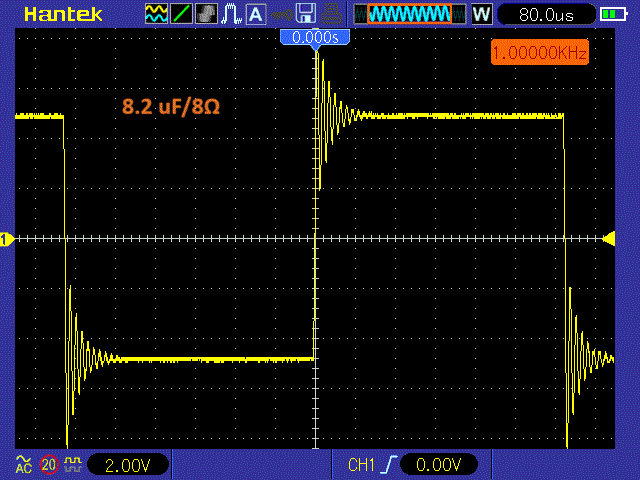Click the 1.00000KHz frequency readout
Screen dimensions: 640x480
point(540,53)
